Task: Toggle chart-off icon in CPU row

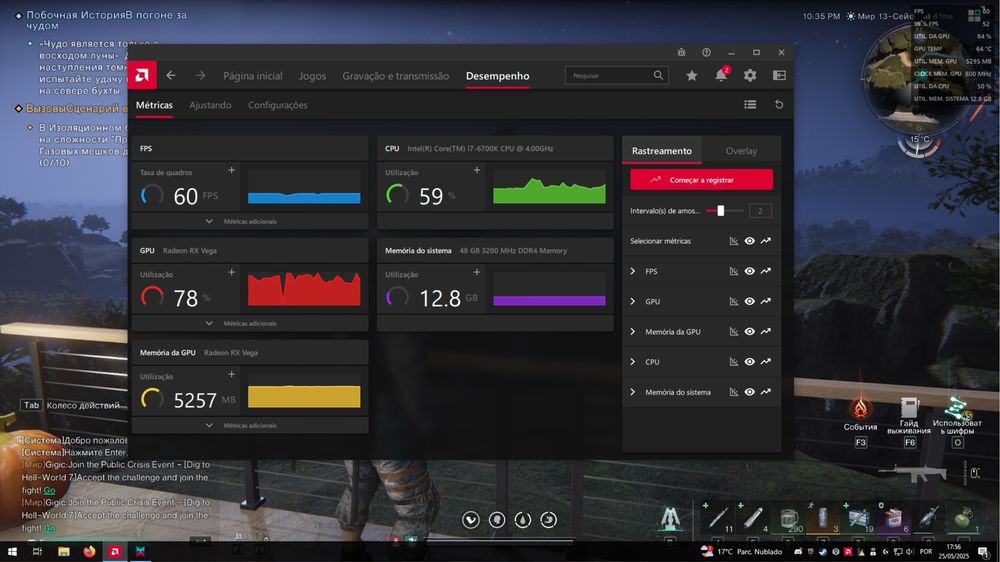Action: [733, 362]
